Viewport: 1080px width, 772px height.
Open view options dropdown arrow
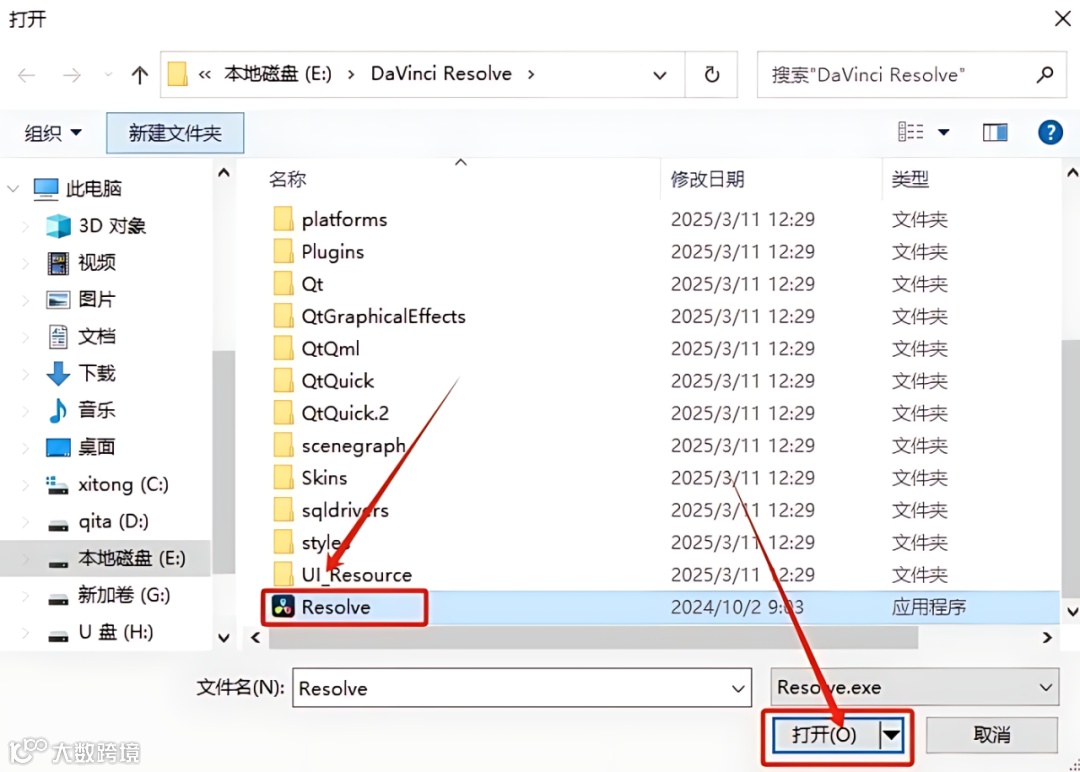tap(944, 132)
